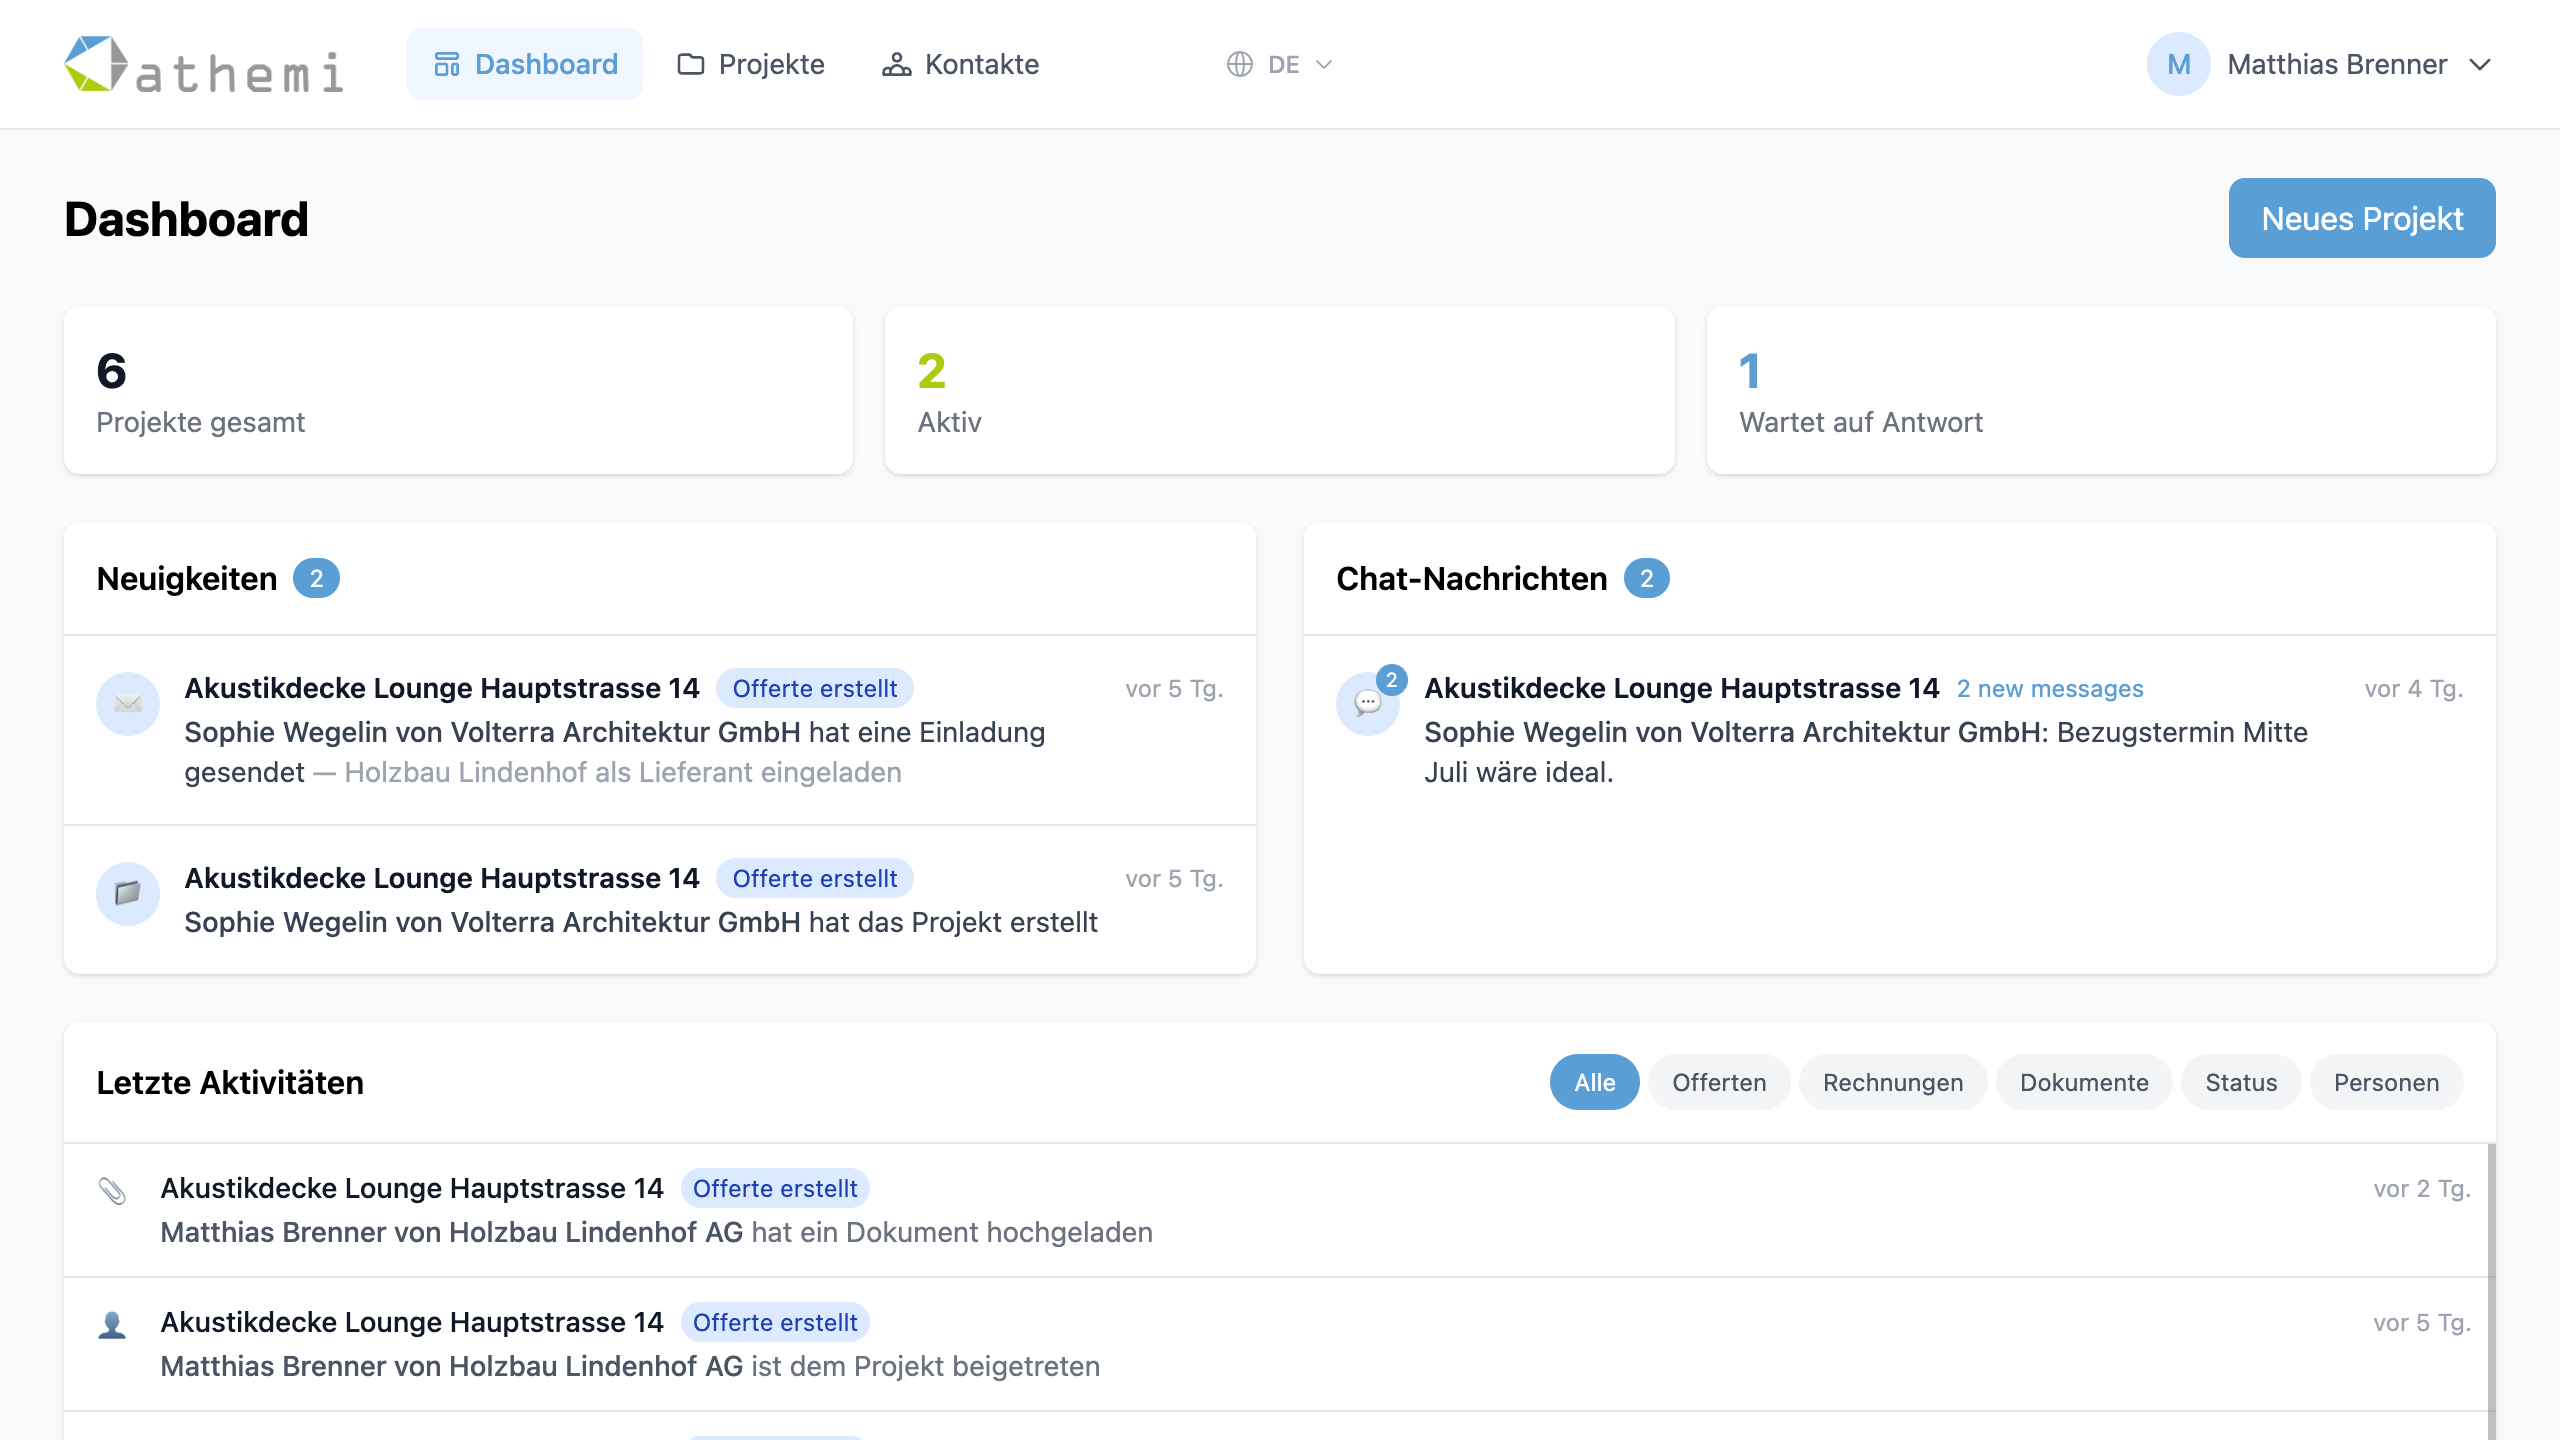This screenshot has width=2560, height=1440.
Task: Click the chat bubble icon in Chat-Nachrichten
Action: tap(1367, 704)
